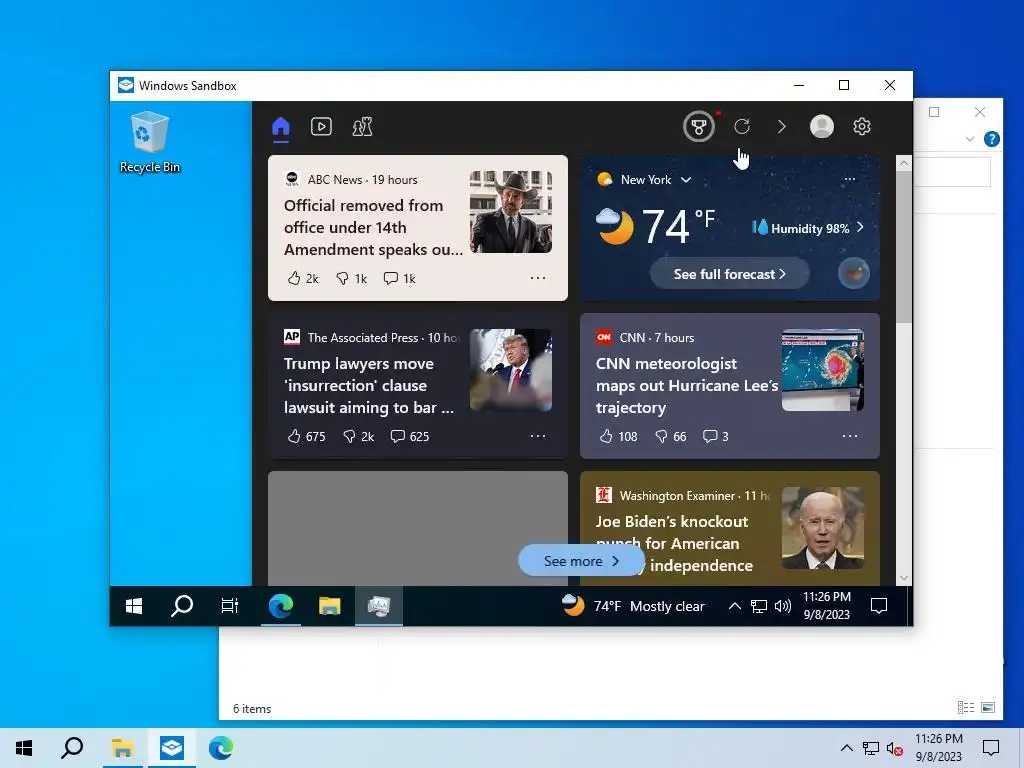
Task: Switch Explorer to large icons view
Action: tap(988, 707)
